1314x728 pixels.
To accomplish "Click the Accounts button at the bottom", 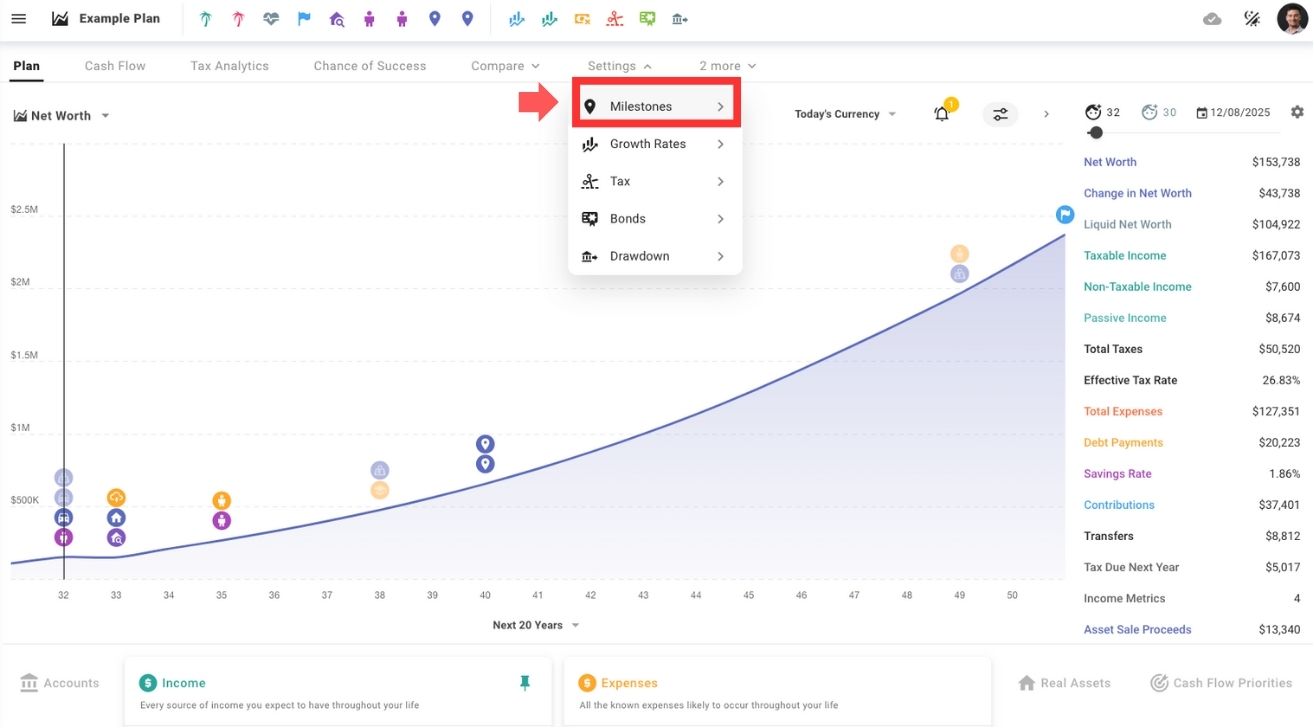I will tap(60, 683).
